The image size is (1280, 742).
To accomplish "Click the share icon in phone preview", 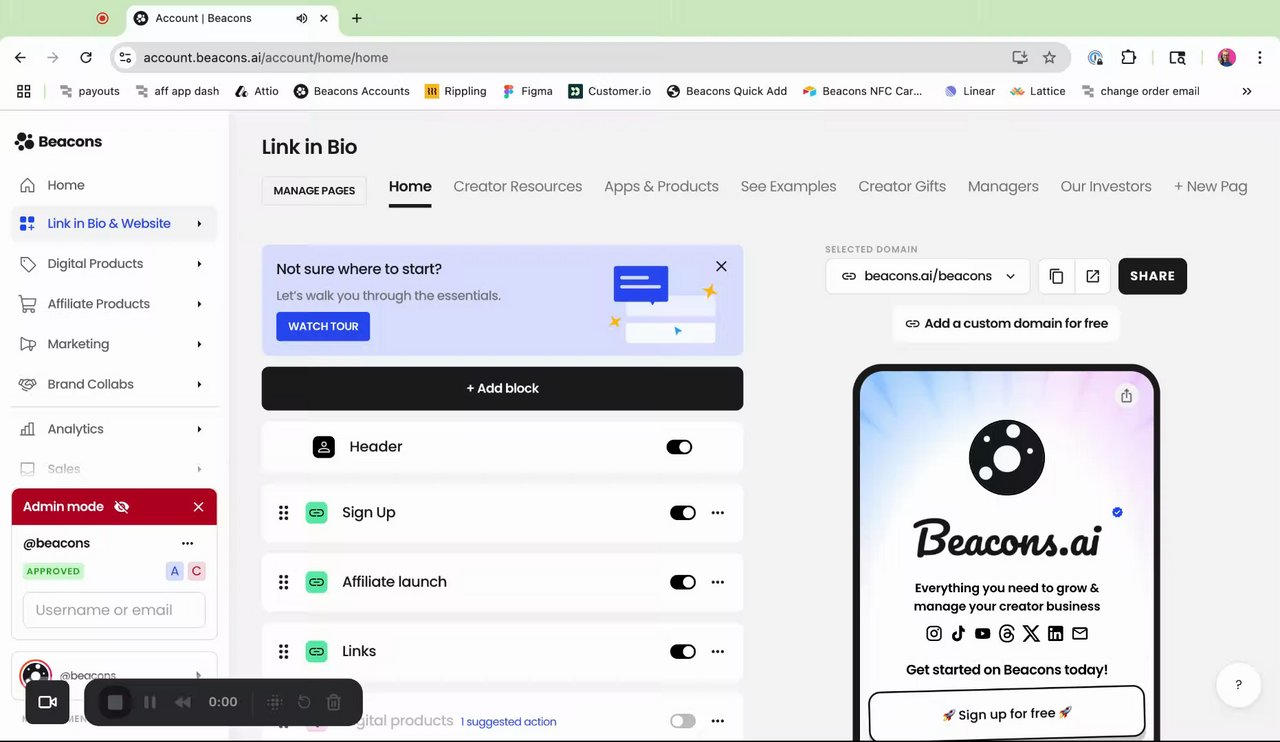I will 1127,395.
